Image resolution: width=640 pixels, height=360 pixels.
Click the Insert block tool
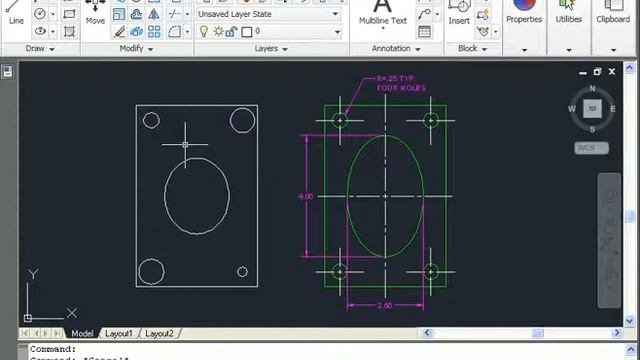click(459, 13)
